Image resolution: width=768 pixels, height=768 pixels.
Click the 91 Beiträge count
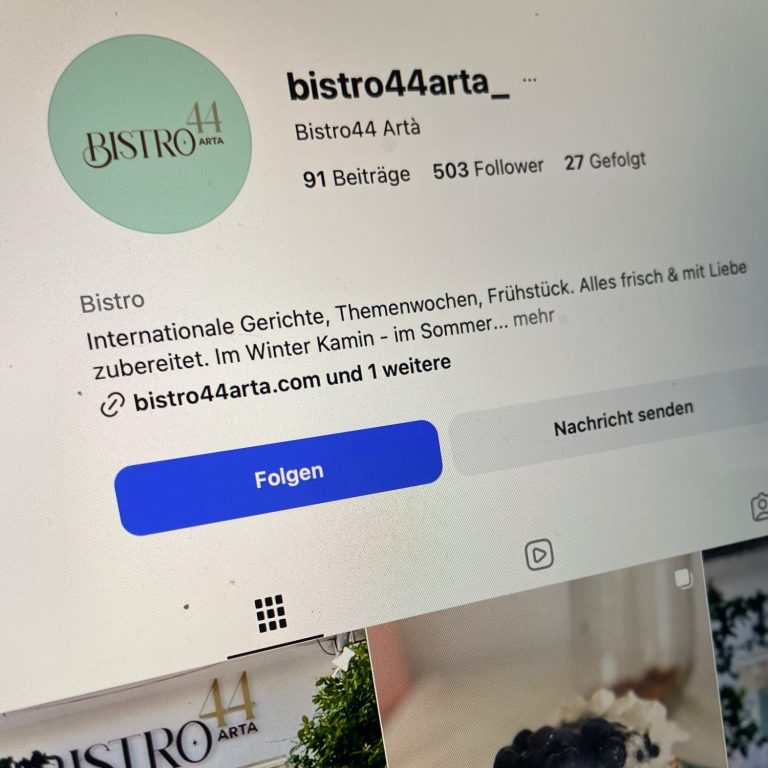[x=357, y=177]
